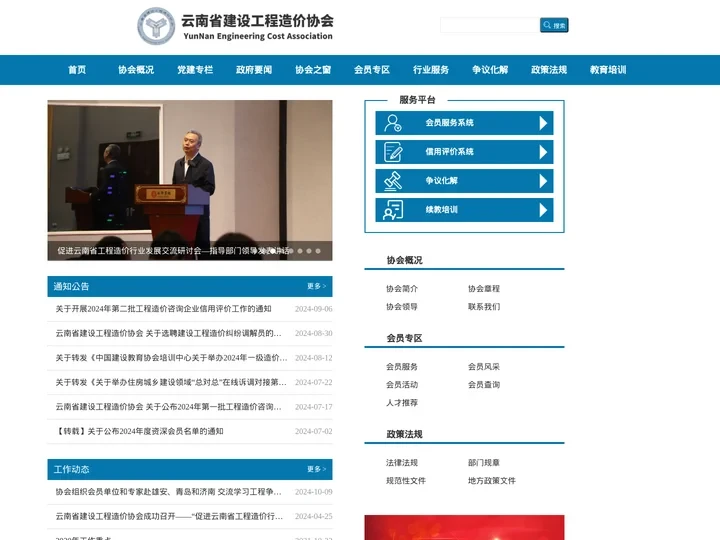720x540 pixels.
Task: Click 协会章程 link
Action: [x=484, y=289]
